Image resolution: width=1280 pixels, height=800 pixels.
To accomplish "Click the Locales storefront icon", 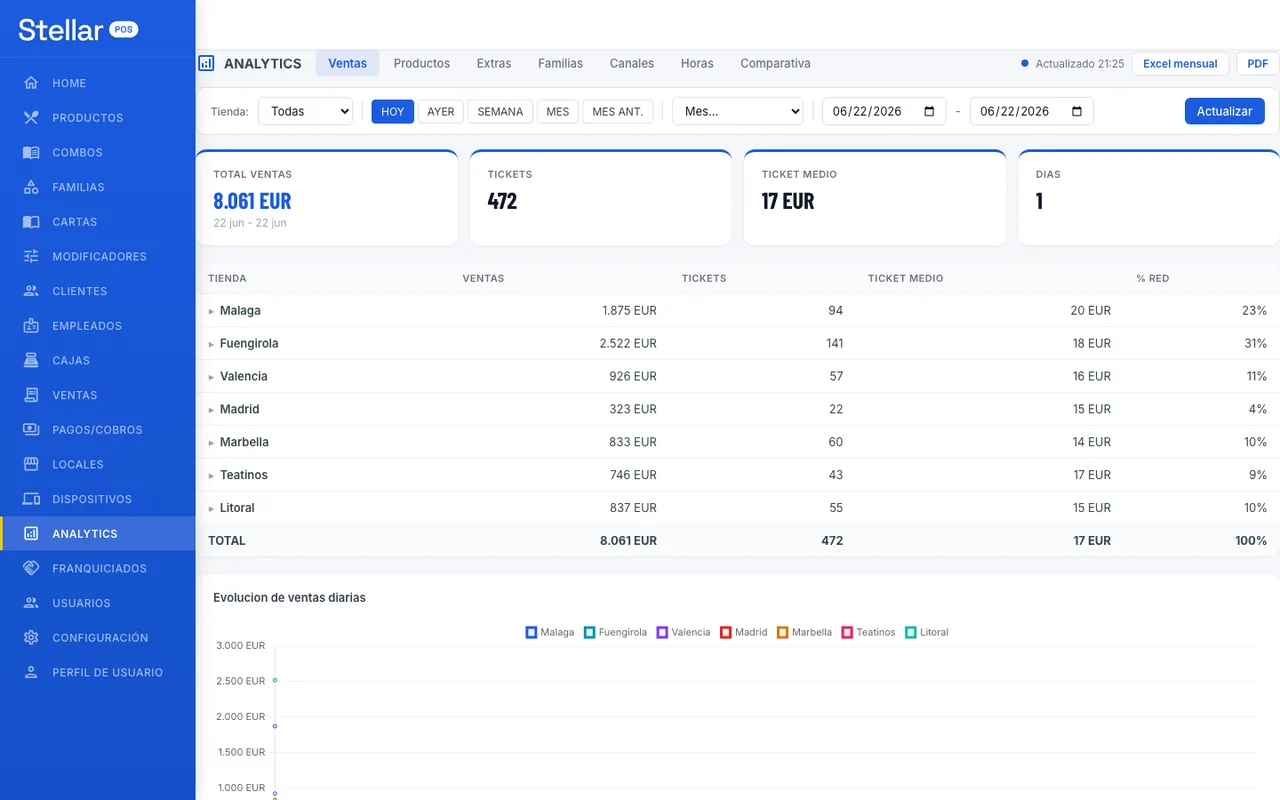I will pos(31,464).
